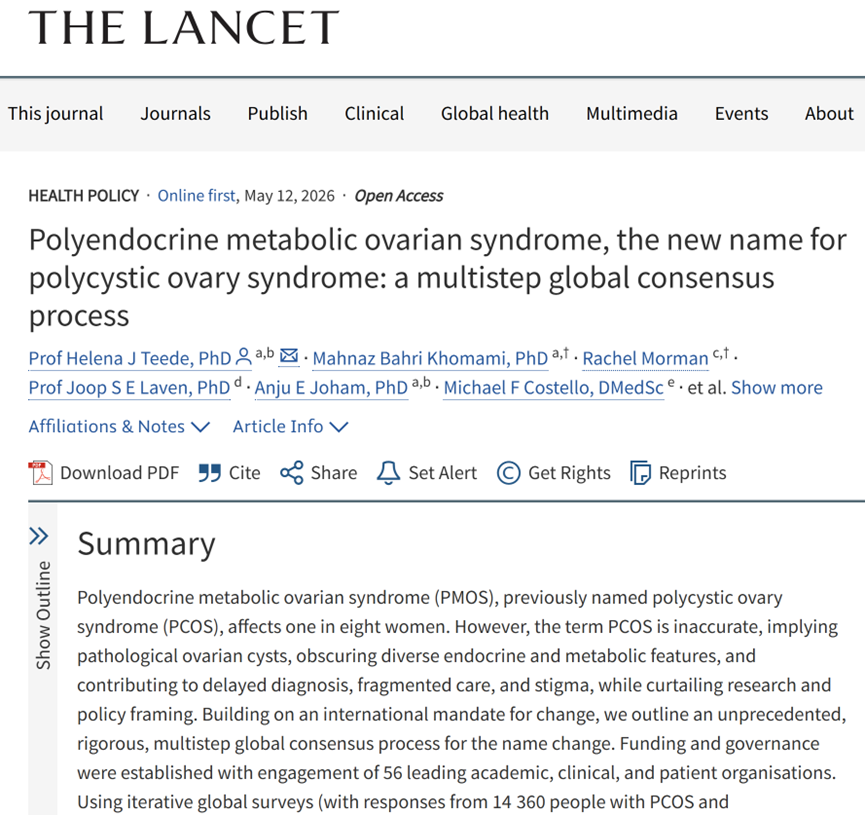The width and height of the screenshot is (865, 815).
Task: Open the Multimedia menu item
Action: [632, 114]
